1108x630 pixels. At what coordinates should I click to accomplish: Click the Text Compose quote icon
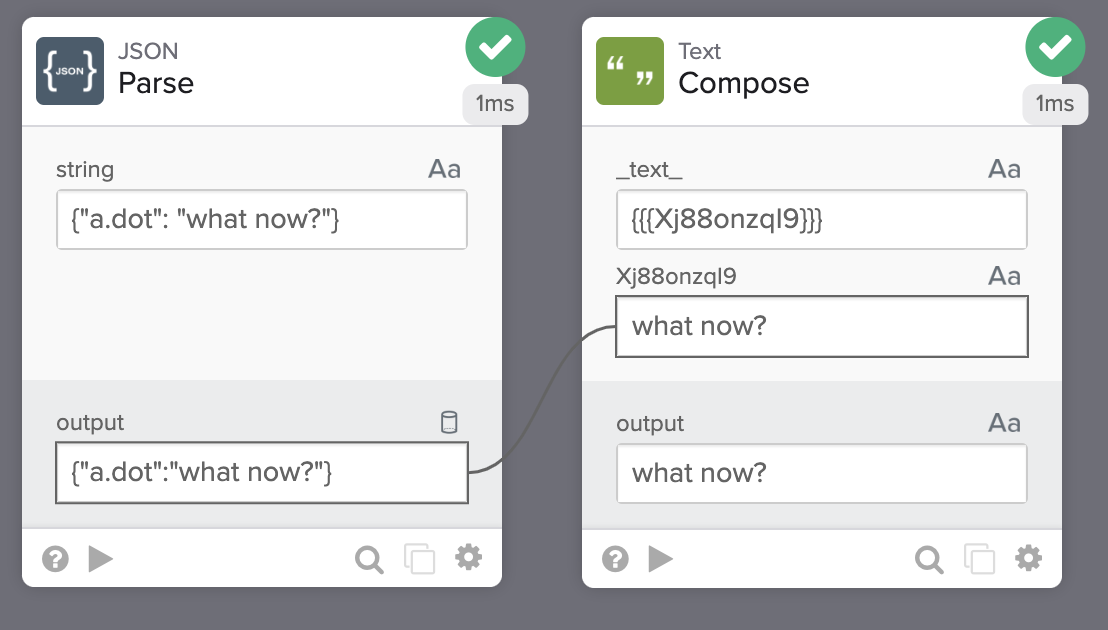point(630,71)
